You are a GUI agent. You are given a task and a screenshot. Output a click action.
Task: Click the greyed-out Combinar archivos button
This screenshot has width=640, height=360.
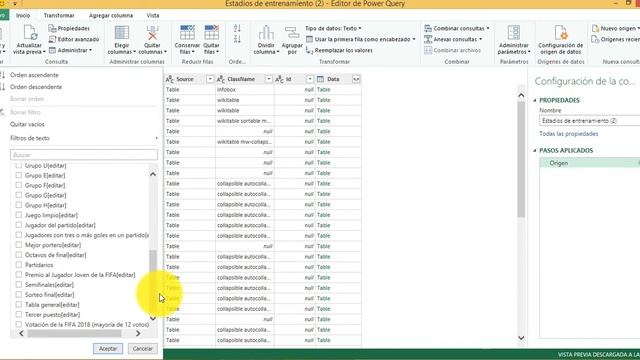click(452, 50)
